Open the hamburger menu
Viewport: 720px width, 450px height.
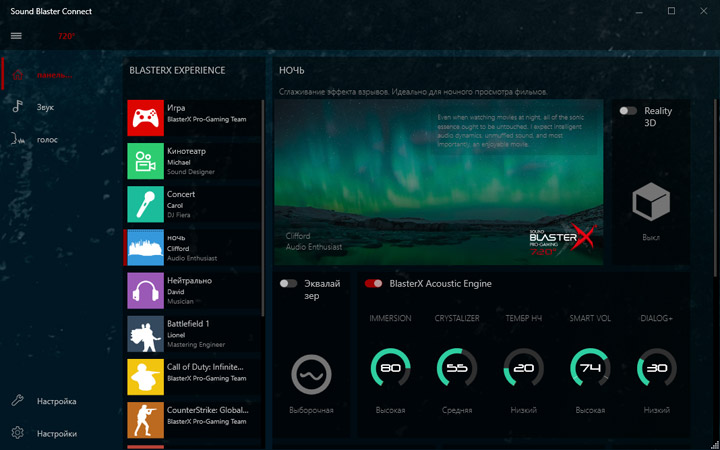pos(16,36)
